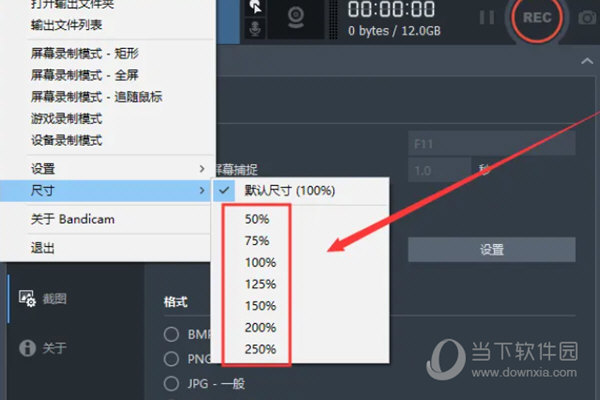Choose 关于 Bandicam menu entry
Viewport: 600px width, 400px height.
(73, 219)
